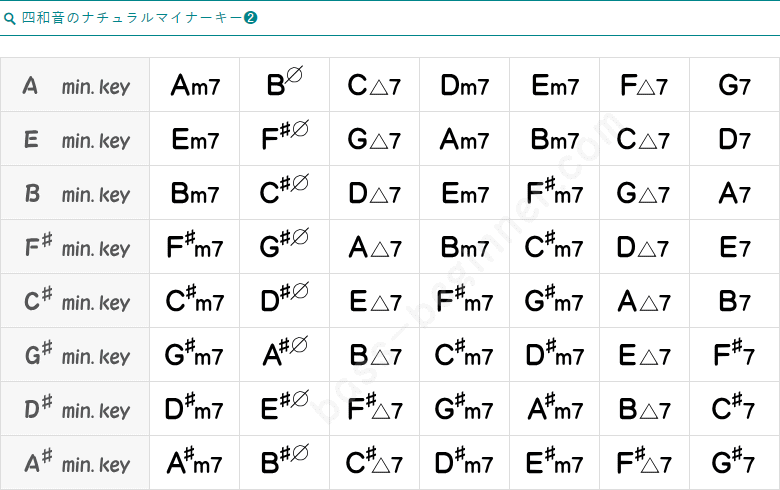780x490 pixels.
Task: Click the D7 chord in E minor row
Action: (x=734, y=140)
